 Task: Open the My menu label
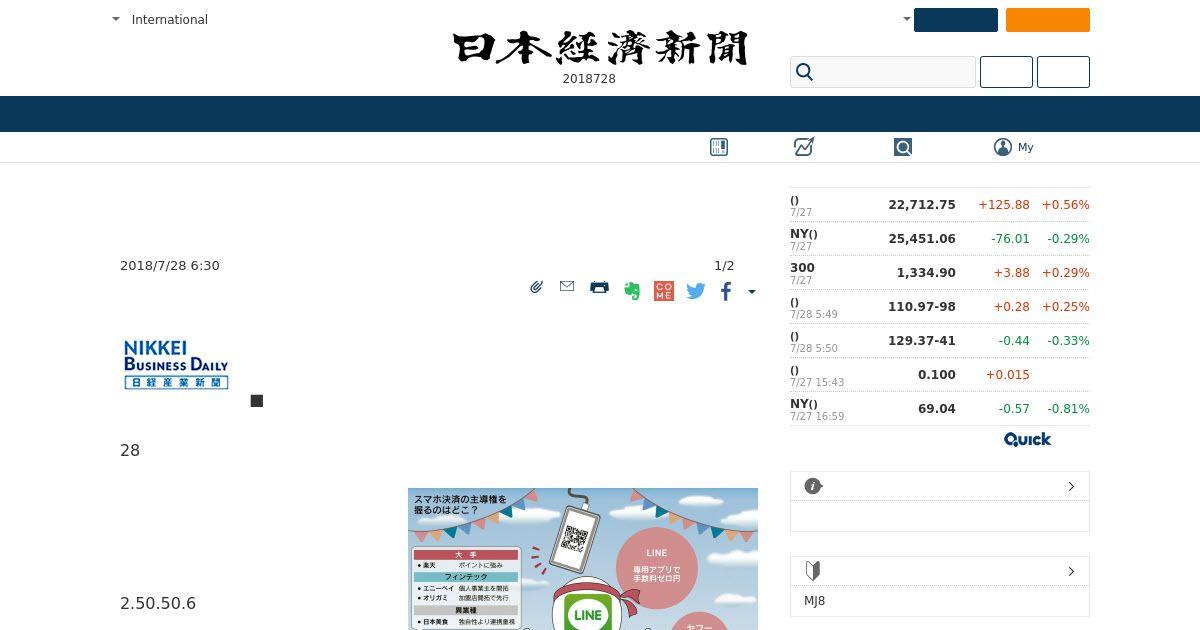click(x=1026, y=147)
